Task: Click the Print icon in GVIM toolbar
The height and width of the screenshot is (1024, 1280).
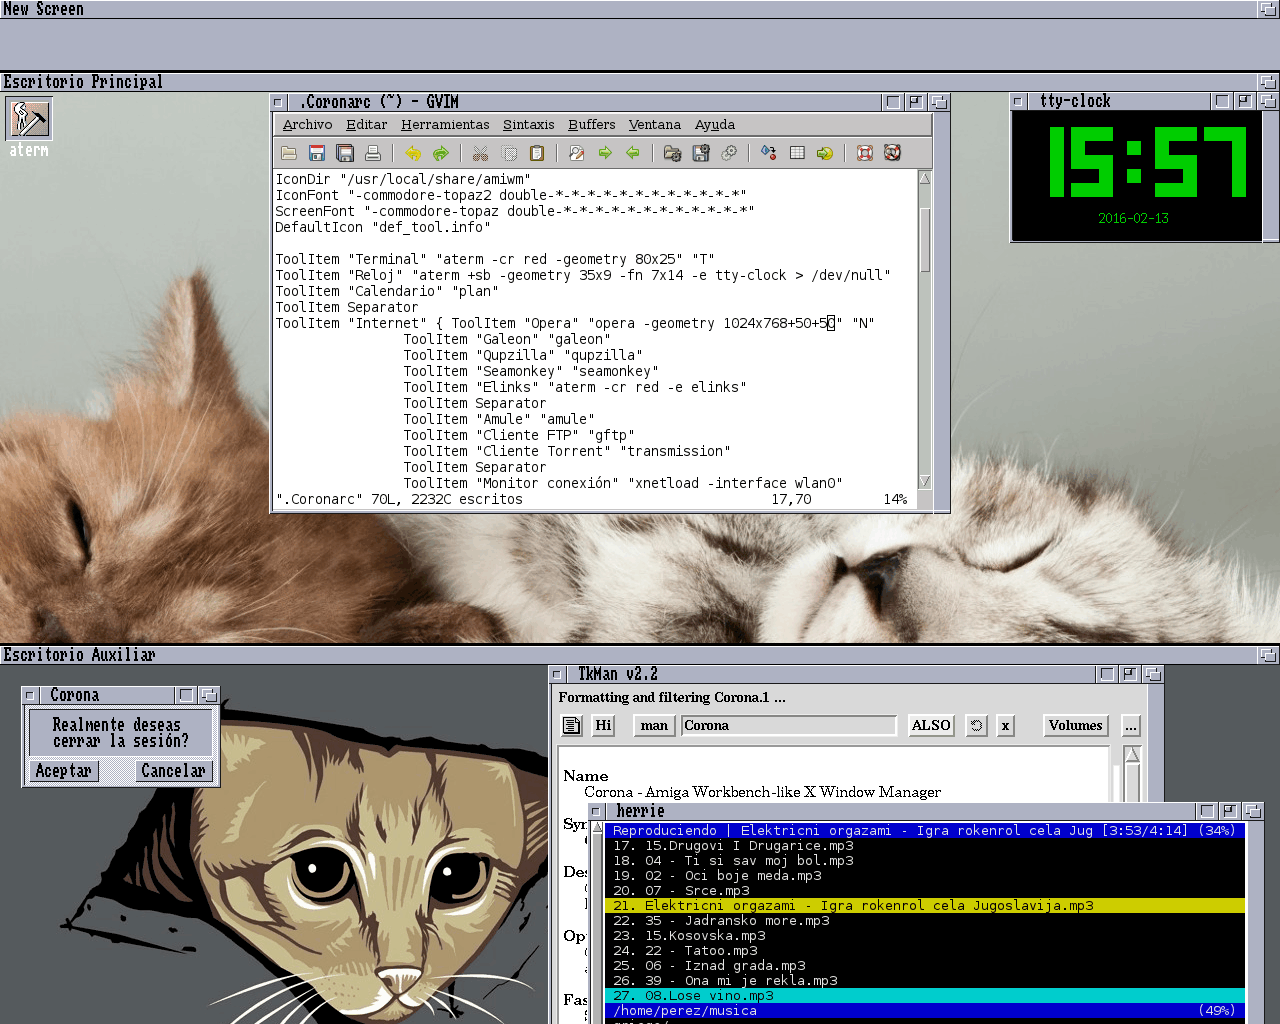Action: click(x=373, y=153)
